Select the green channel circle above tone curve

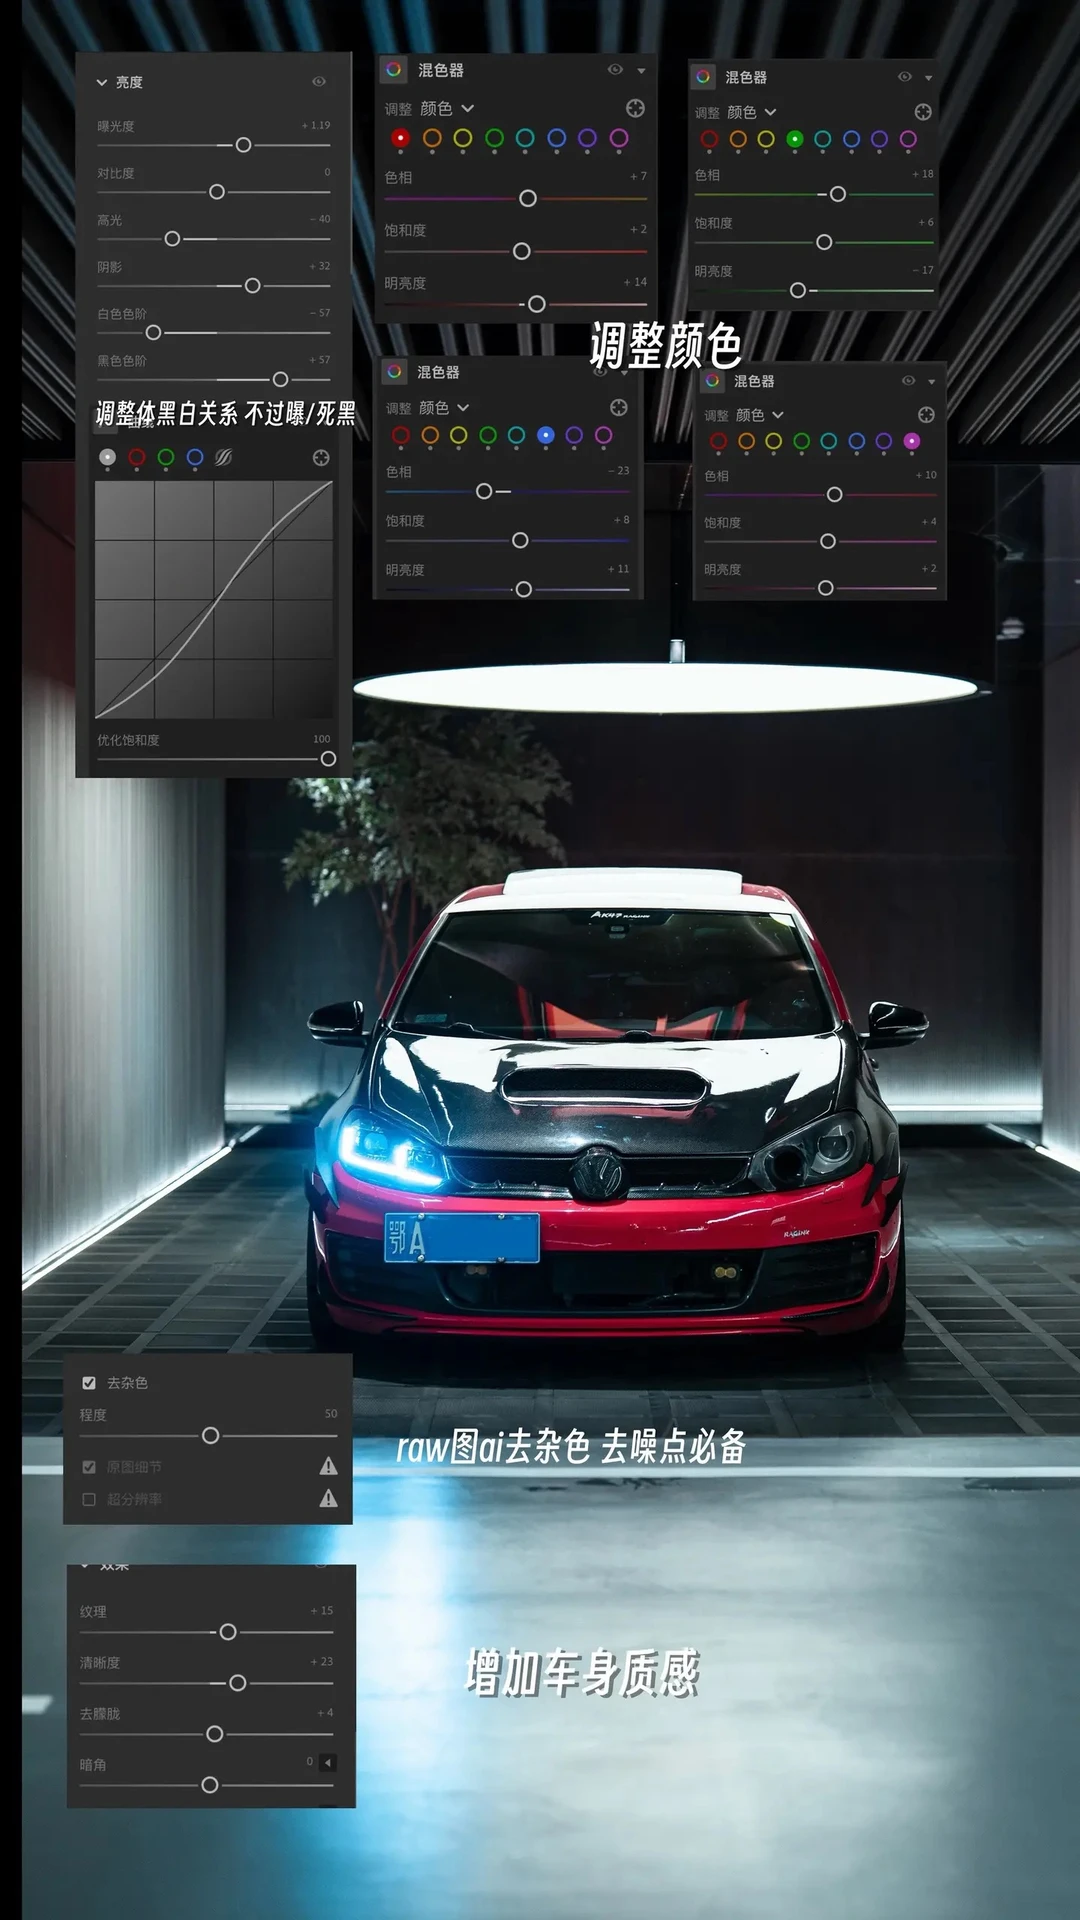click(166, 458)
